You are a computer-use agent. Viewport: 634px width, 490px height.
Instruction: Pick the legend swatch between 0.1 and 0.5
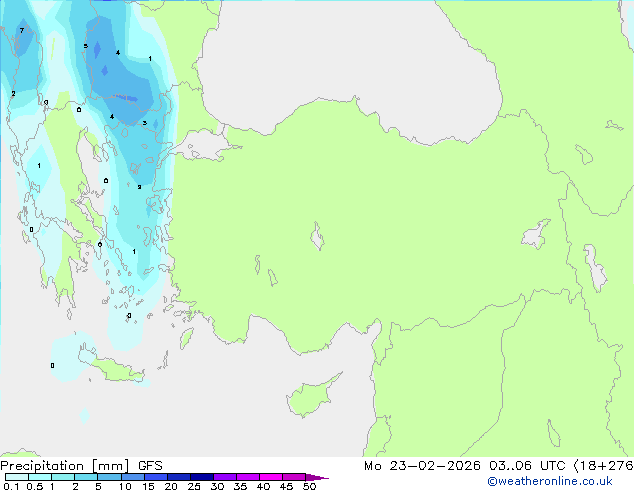pos(17,477)
